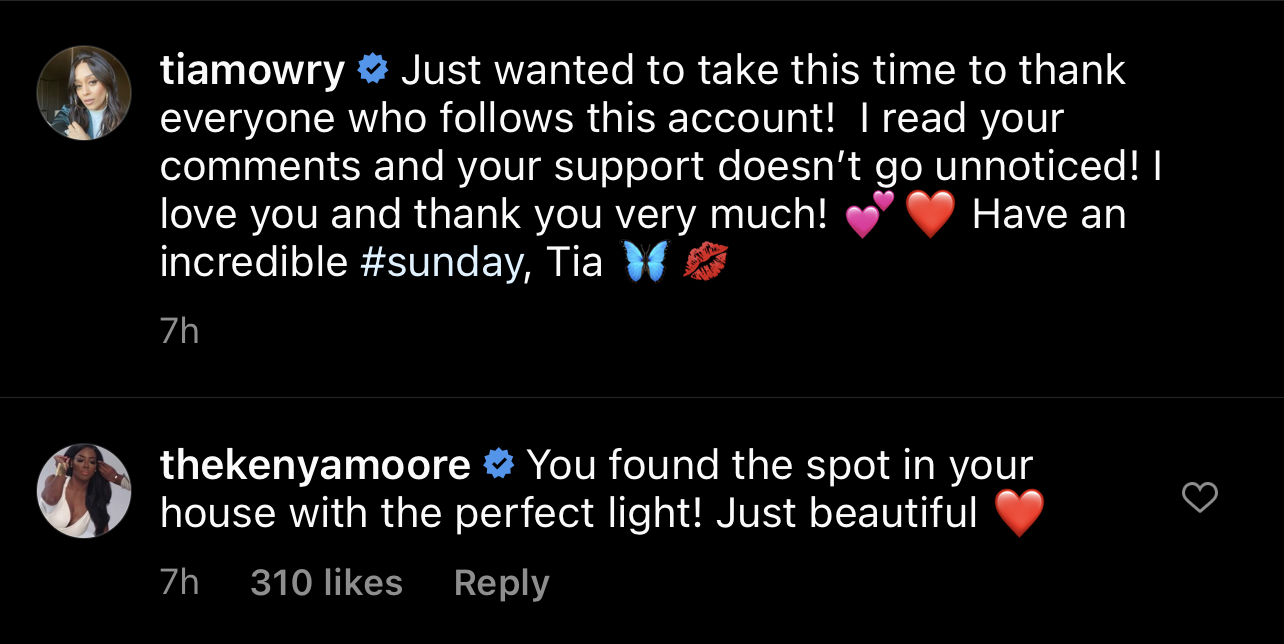
Task: Visit the tiamowry username link
Action: (x=253, y=71)
